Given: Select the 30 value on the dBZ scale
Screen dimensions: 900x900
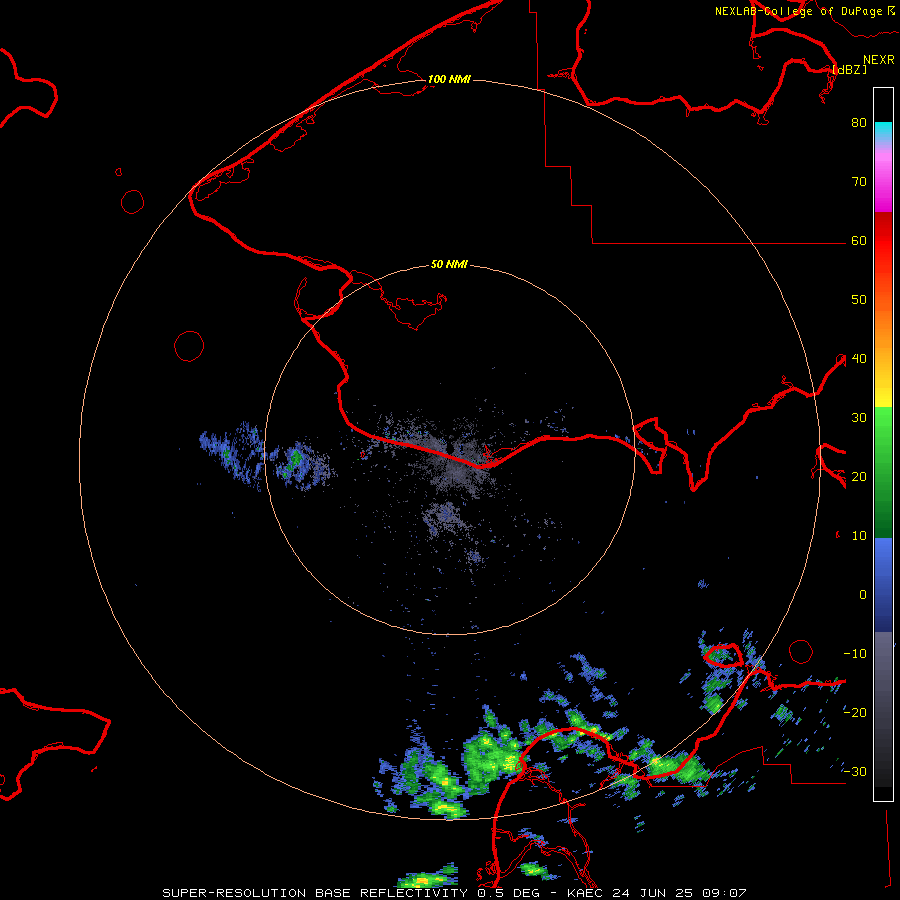Looking at the screenshot, I should (859, 418).
